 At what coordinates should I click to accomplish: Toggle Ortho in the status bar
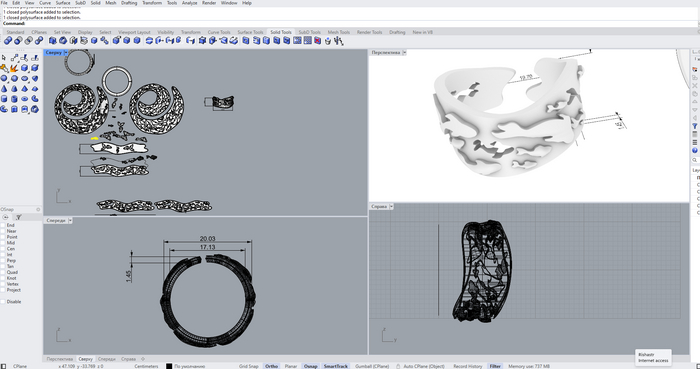pos(271,366)
